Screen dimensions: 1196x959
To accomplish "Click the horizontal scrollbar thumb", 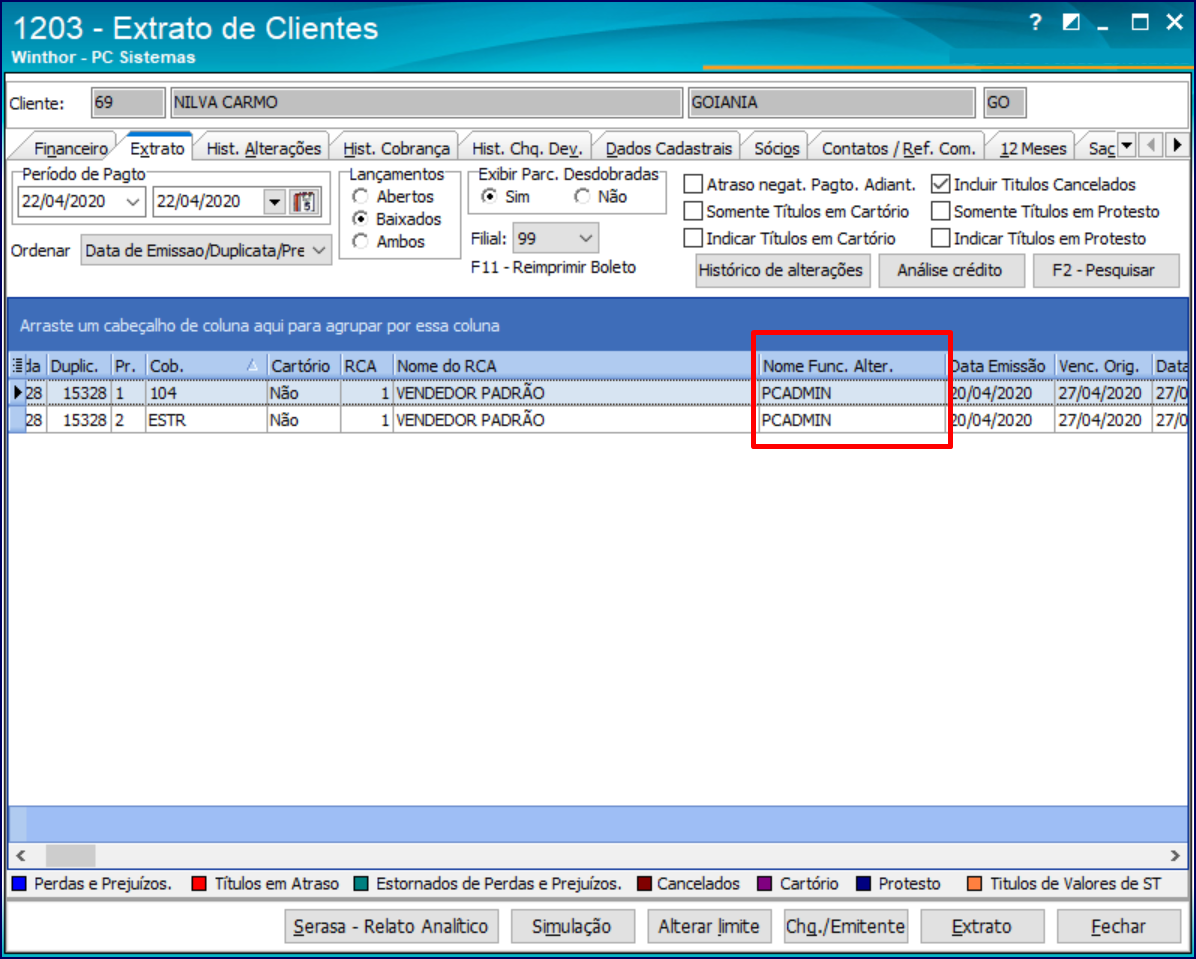I will (x=70, y=854).
